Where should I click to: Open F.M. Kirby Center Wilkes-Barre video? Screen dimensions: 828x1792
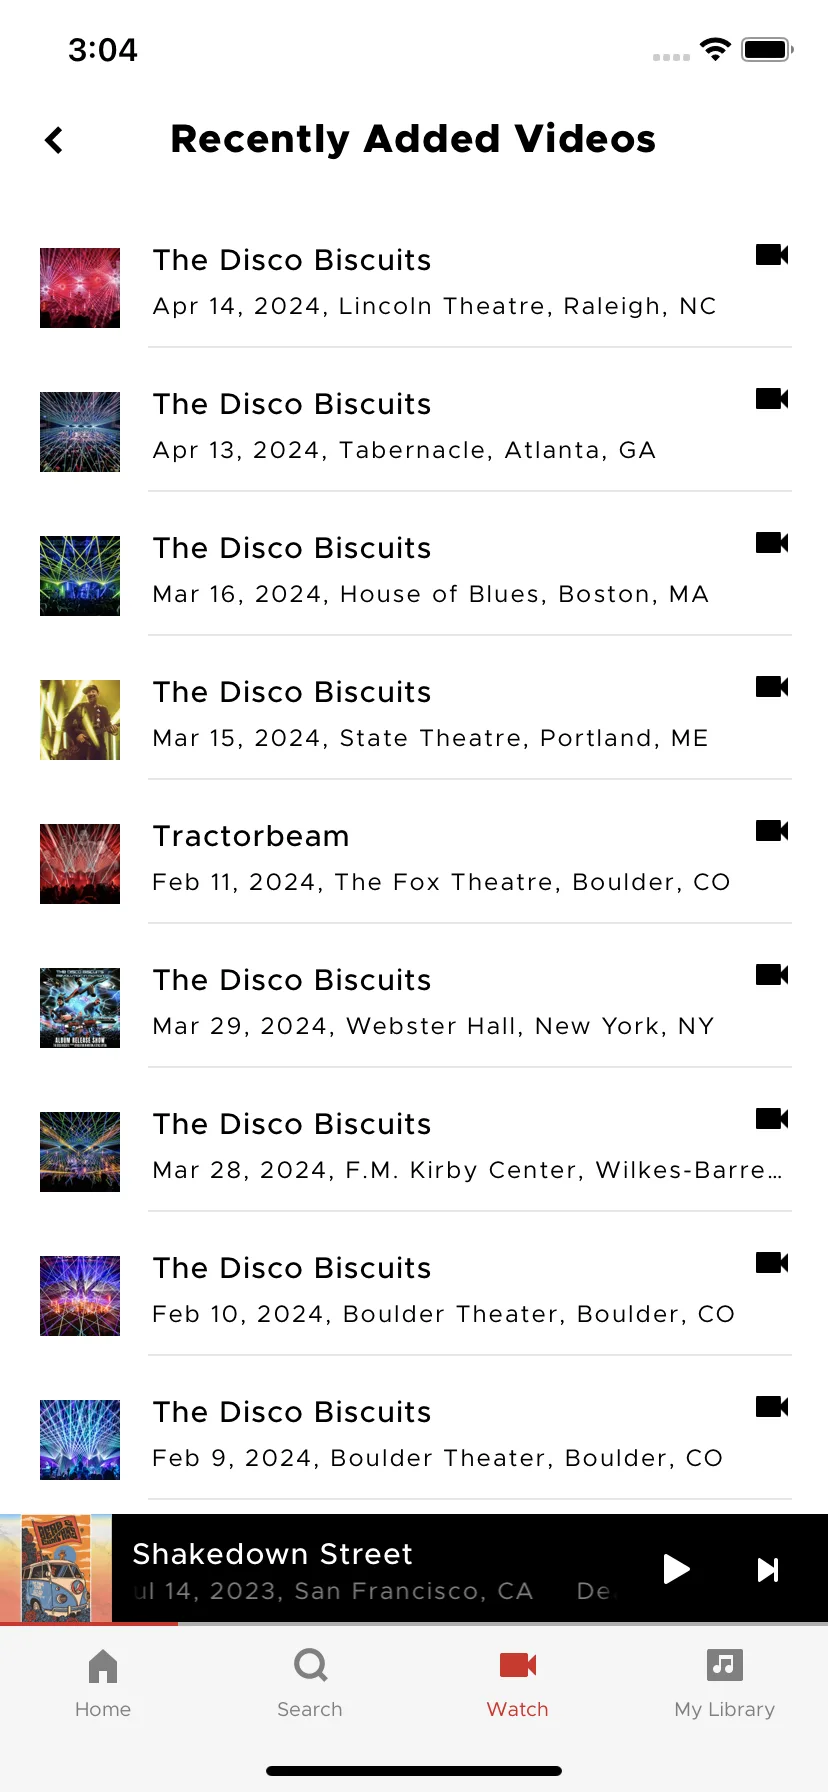click(x=416, y=1151)
